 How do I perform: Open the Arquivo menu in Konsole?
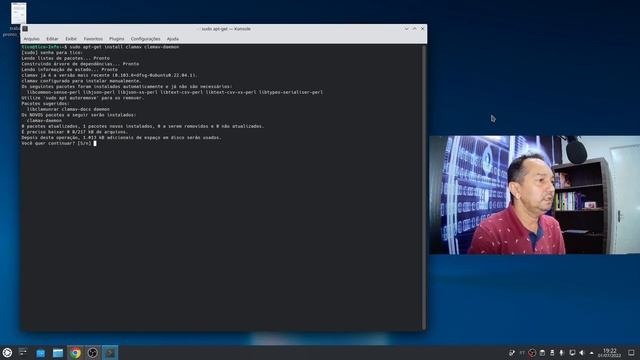31,39
